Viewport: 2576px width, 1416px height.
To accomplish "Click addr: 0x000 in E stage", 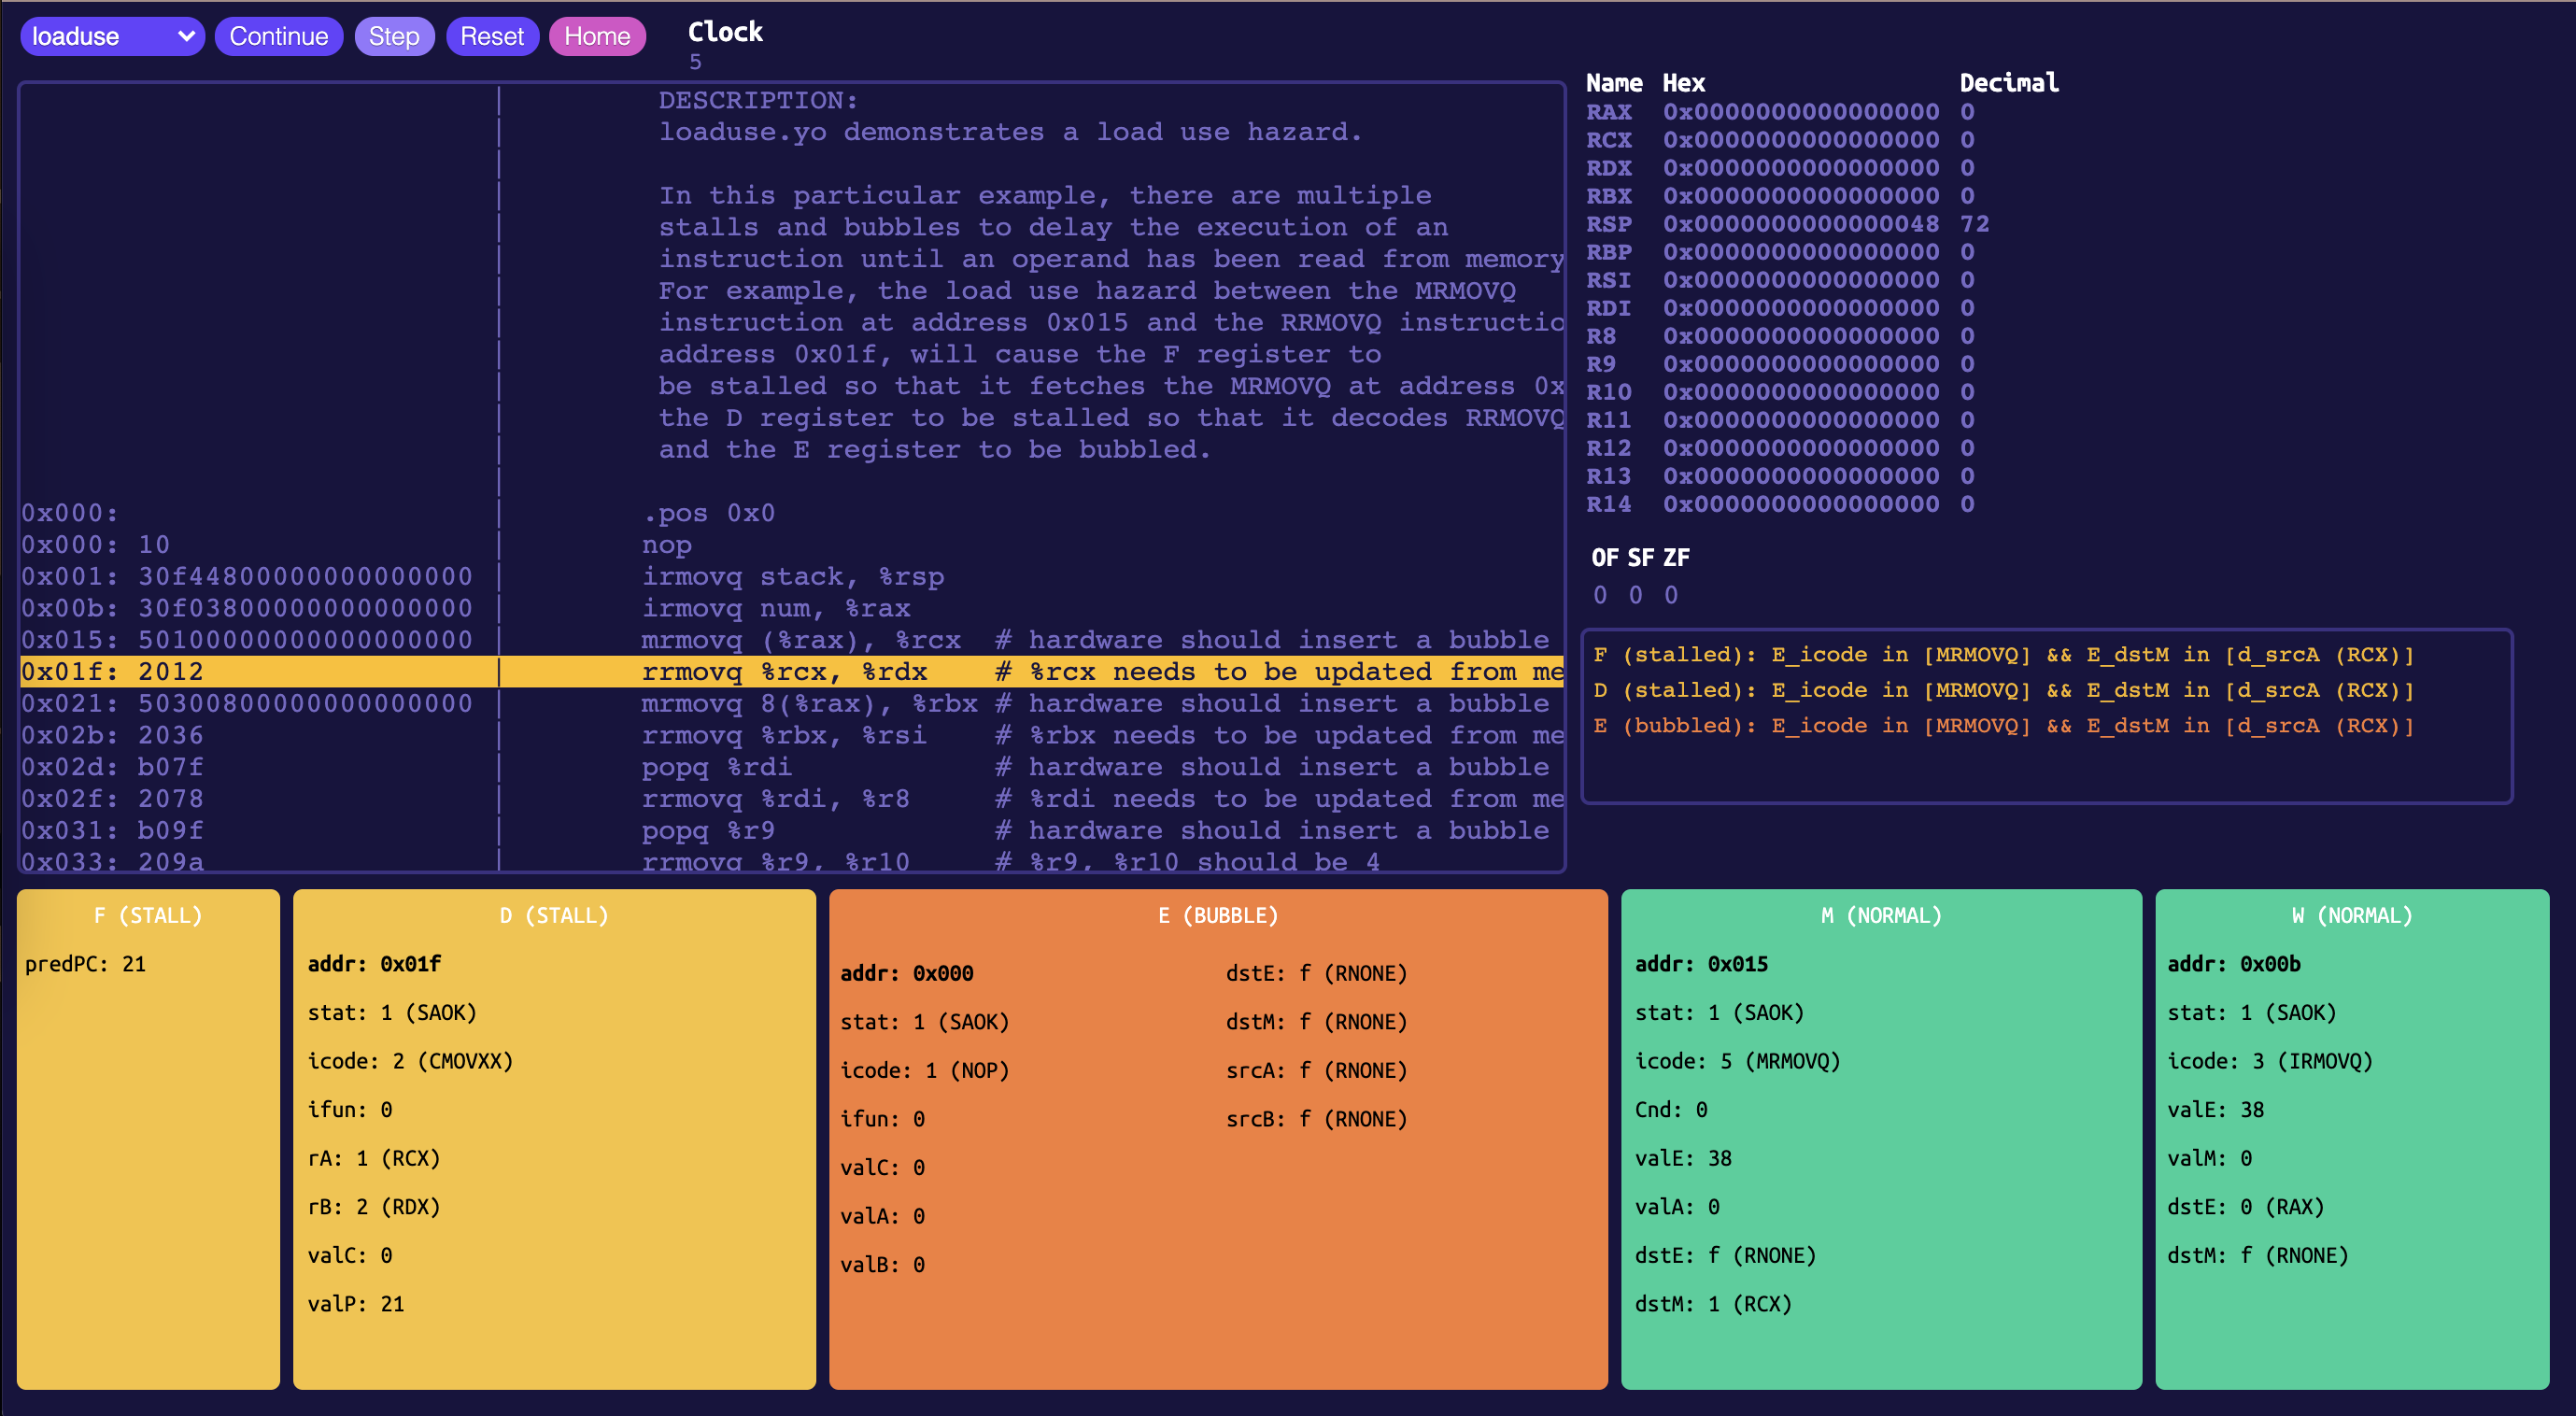I will coord(907,974).
